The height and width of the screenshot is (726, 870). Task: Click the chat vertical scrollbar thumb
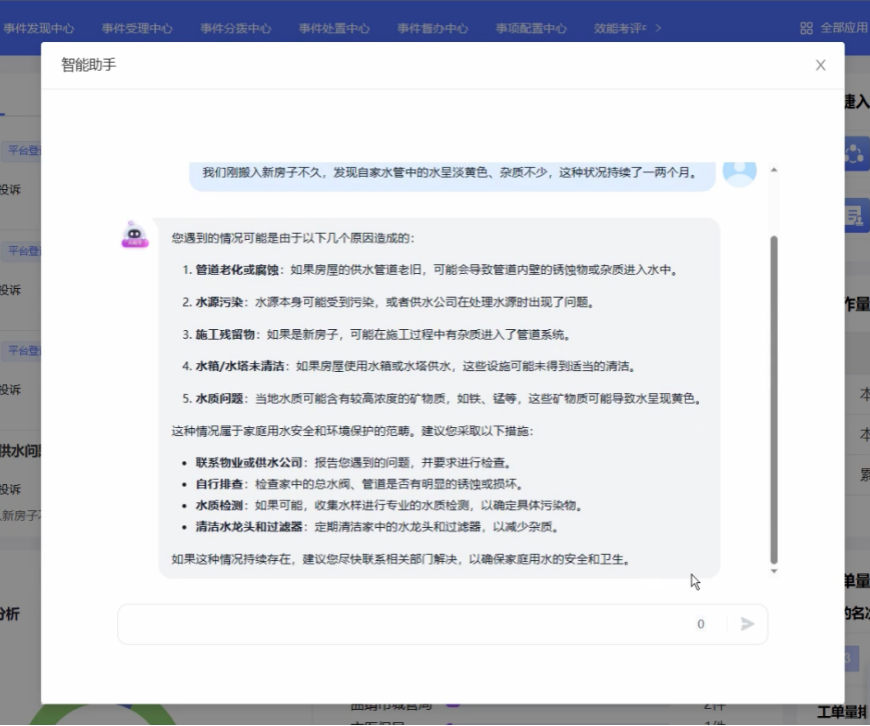773,400
